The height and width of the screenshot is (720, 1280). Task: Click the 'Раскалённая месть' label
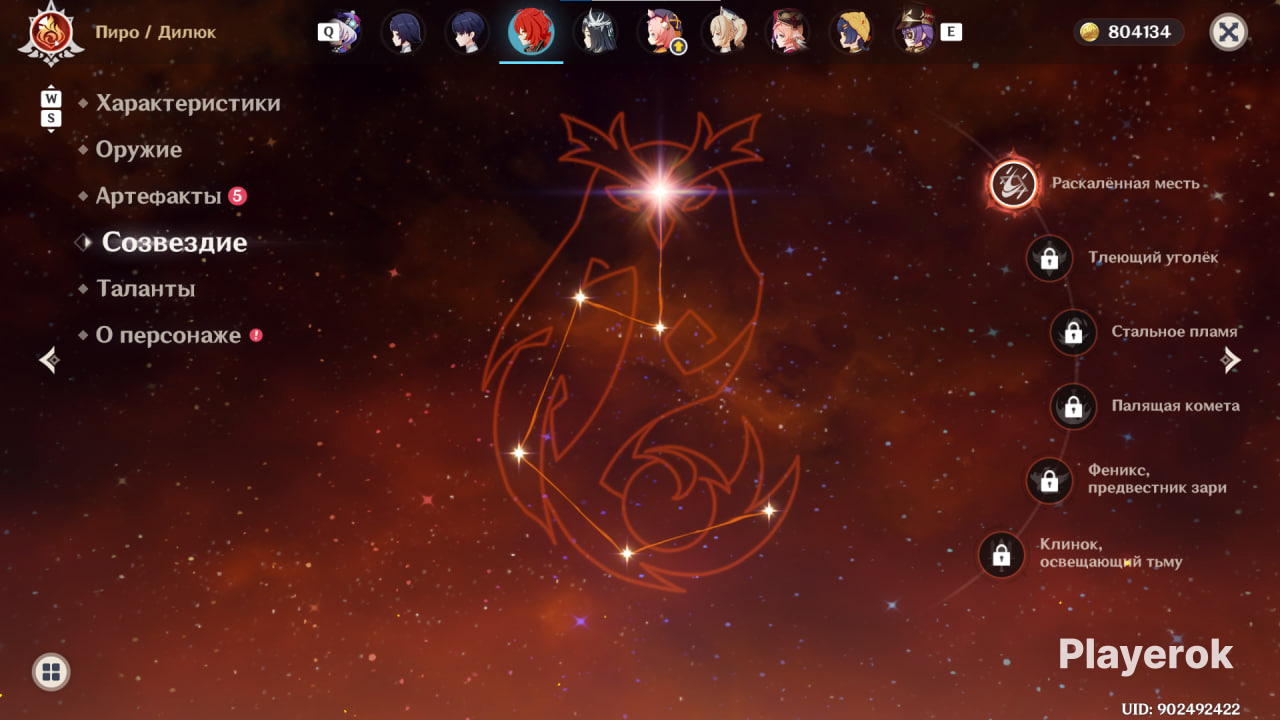1125,184
